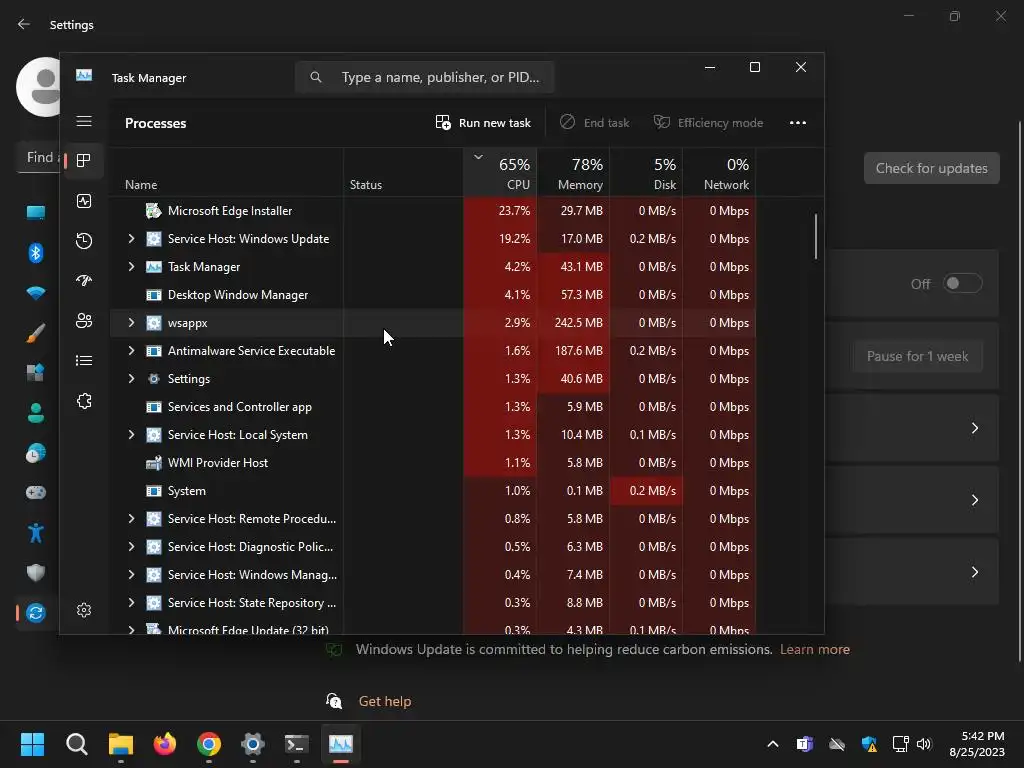Viewport: 1024px width, 768px height.
Task: Open the Windows Start menu
Action: coord(32,744)
